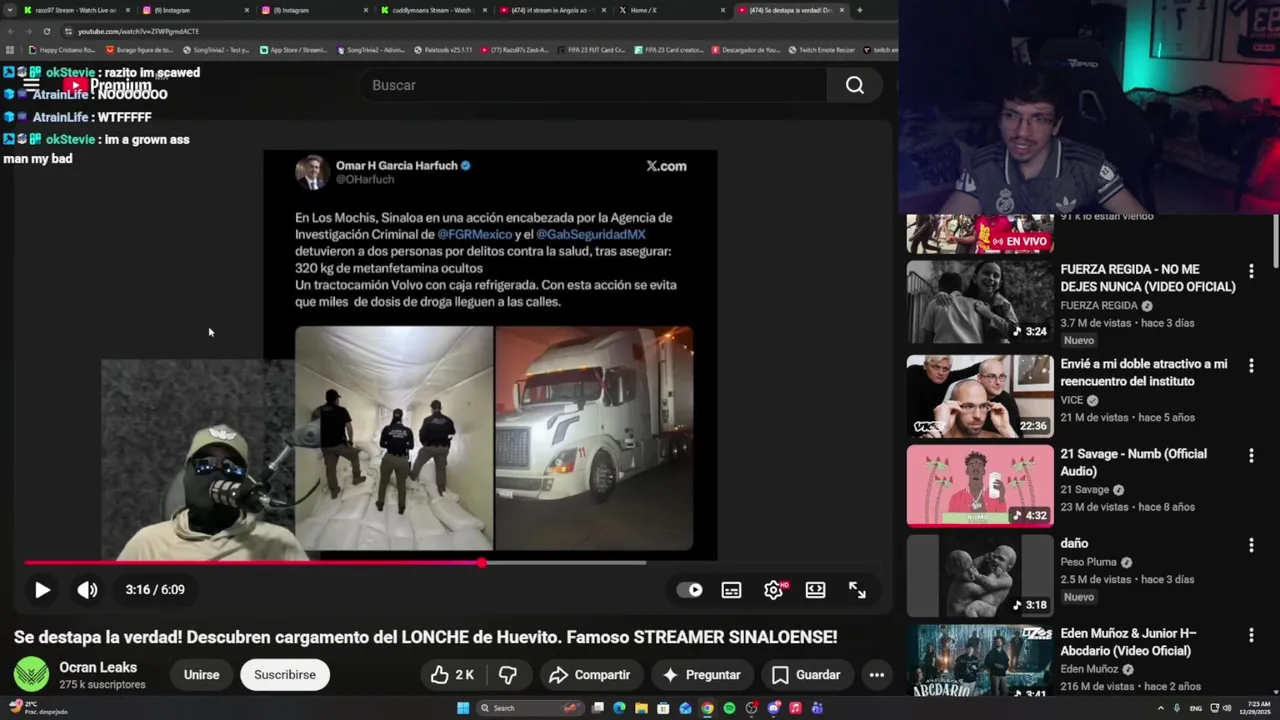Click the YouTube Premium logo

[108, 85]
